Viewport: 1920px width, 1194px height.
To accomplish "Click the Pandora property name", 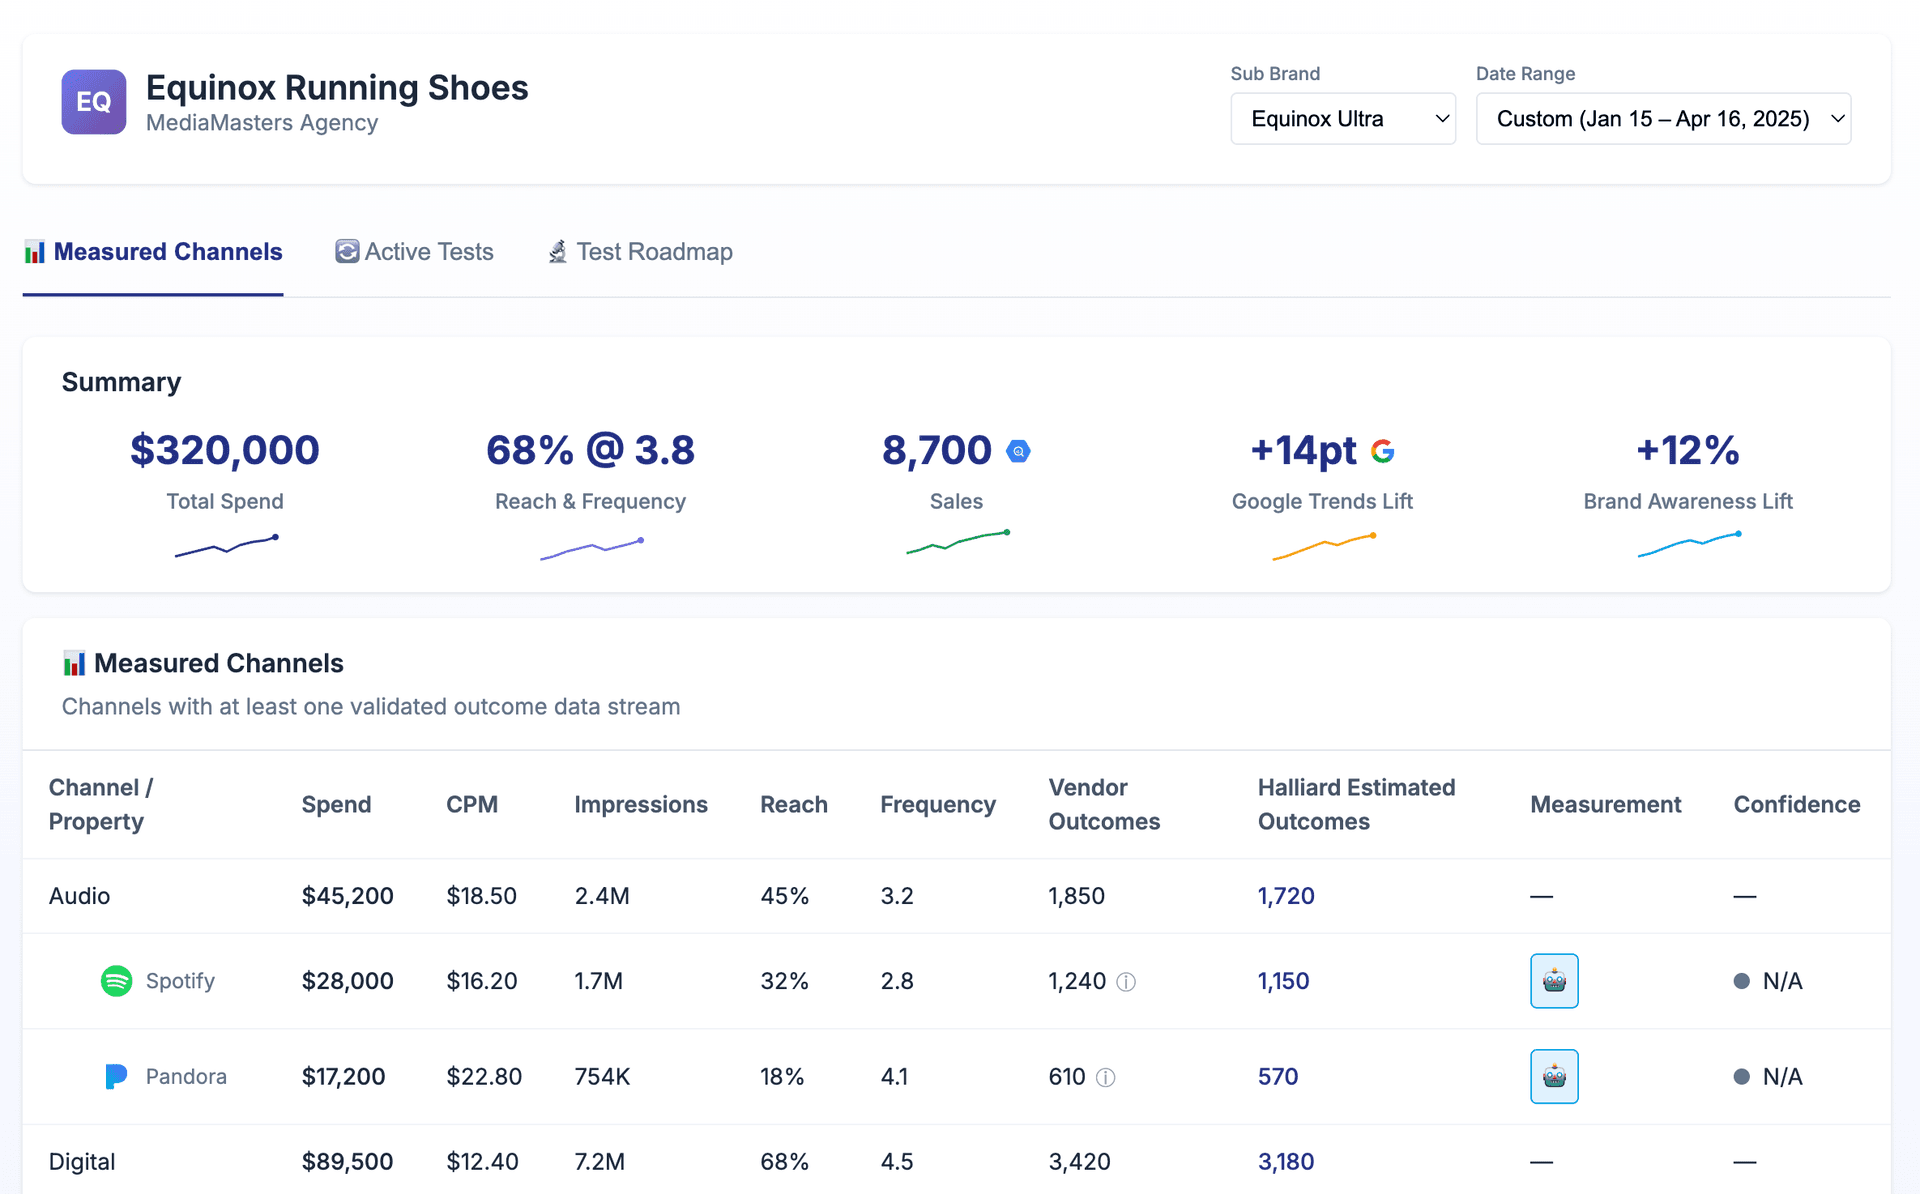I will click(x=186, y=1077).
